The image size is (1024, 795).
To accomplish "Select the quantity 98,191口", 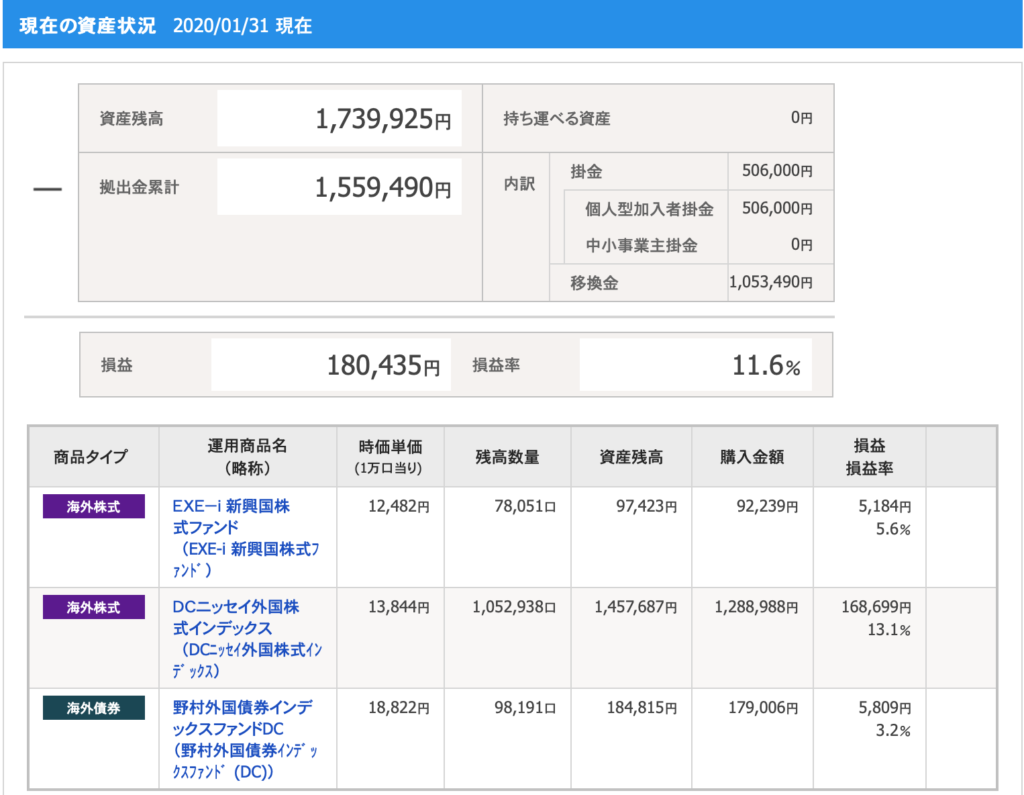I will (524, 707).
